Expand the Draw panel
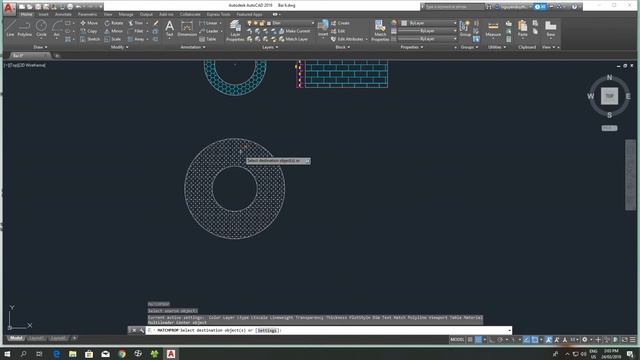This screenshot has height=360, width=640. click(40, 47)
